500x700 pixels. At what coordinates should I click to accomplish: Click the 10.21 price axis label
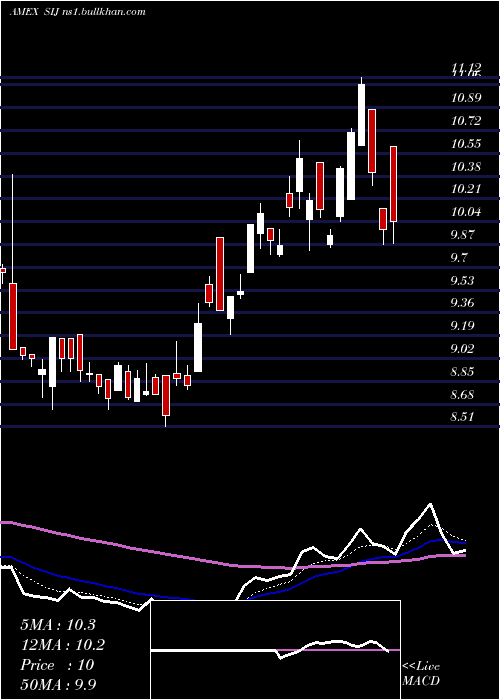click(x=466, y=188)
